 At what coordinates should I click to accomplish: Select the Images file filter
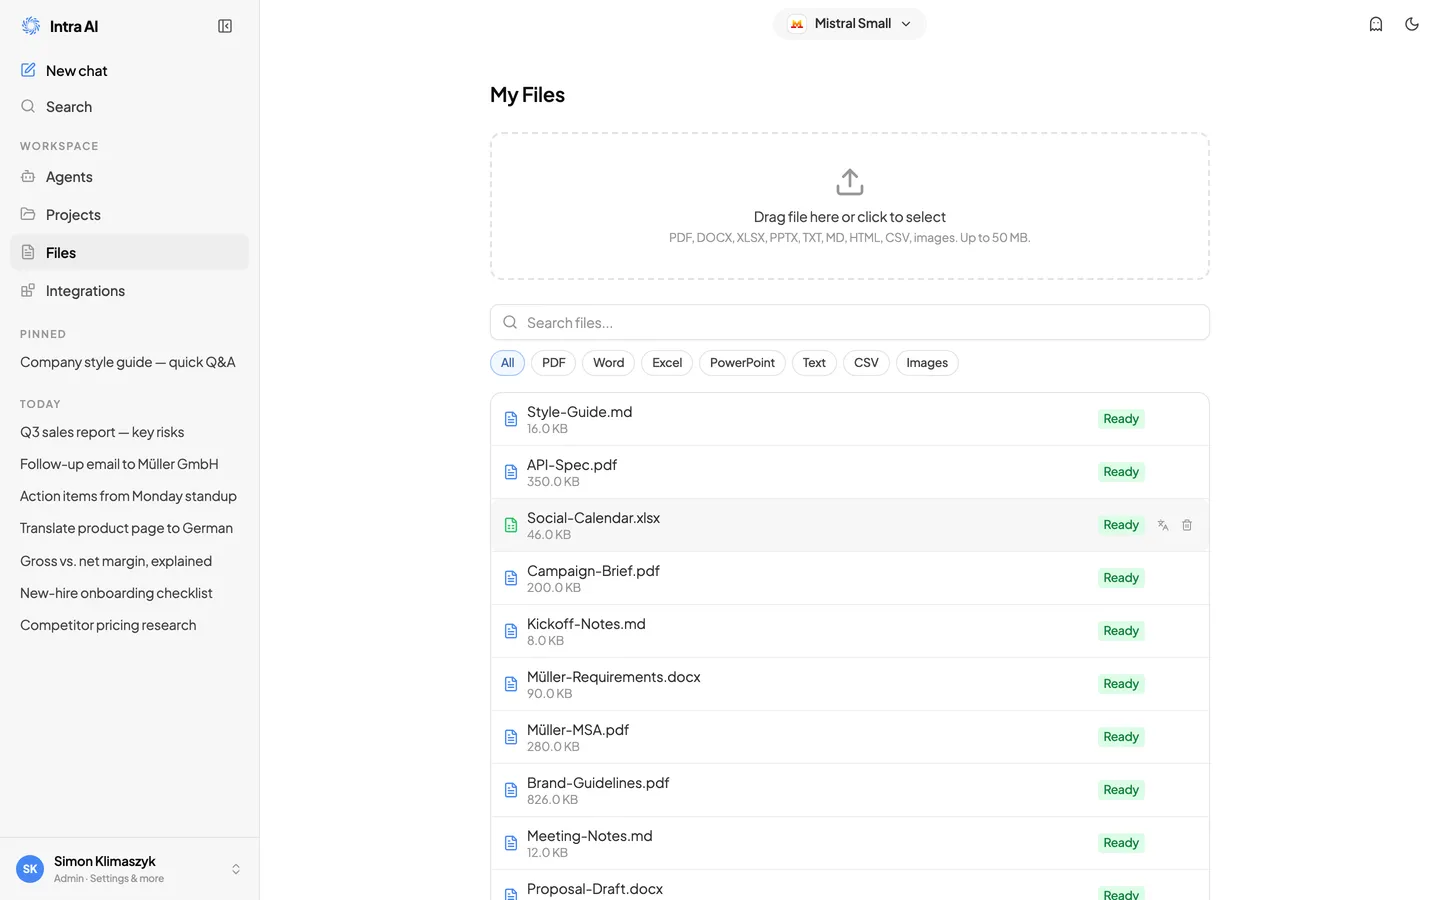pyautogui.click(x=927, y=363)
